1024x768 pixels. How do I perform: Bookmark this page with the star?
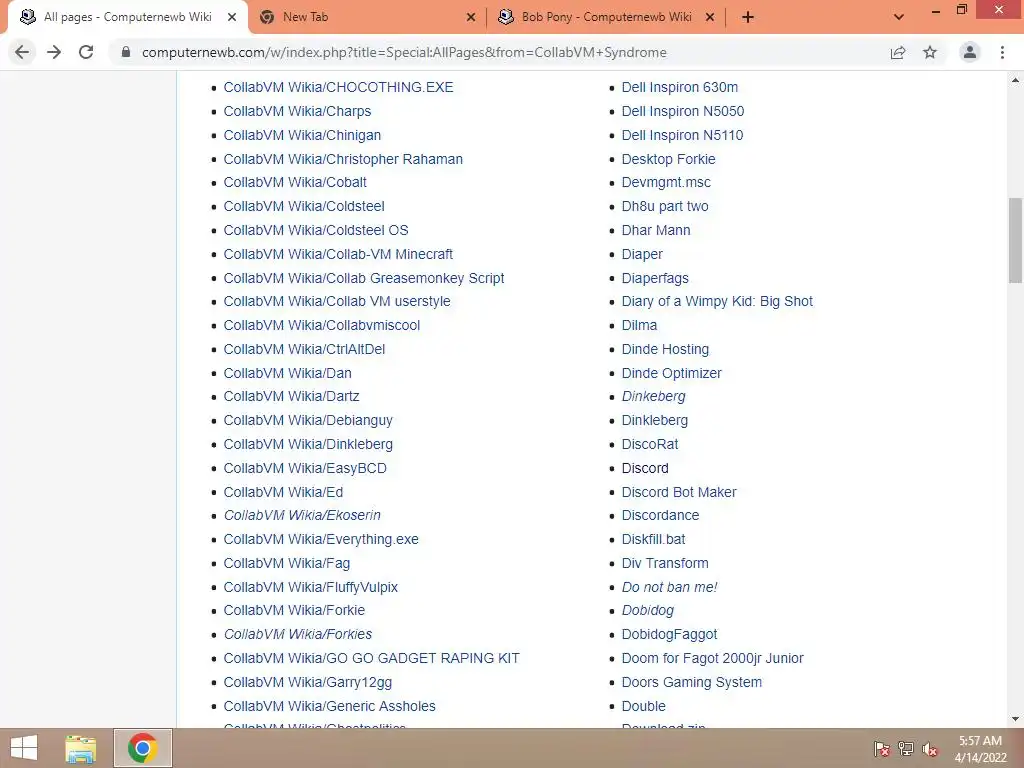tap(930, 52)
